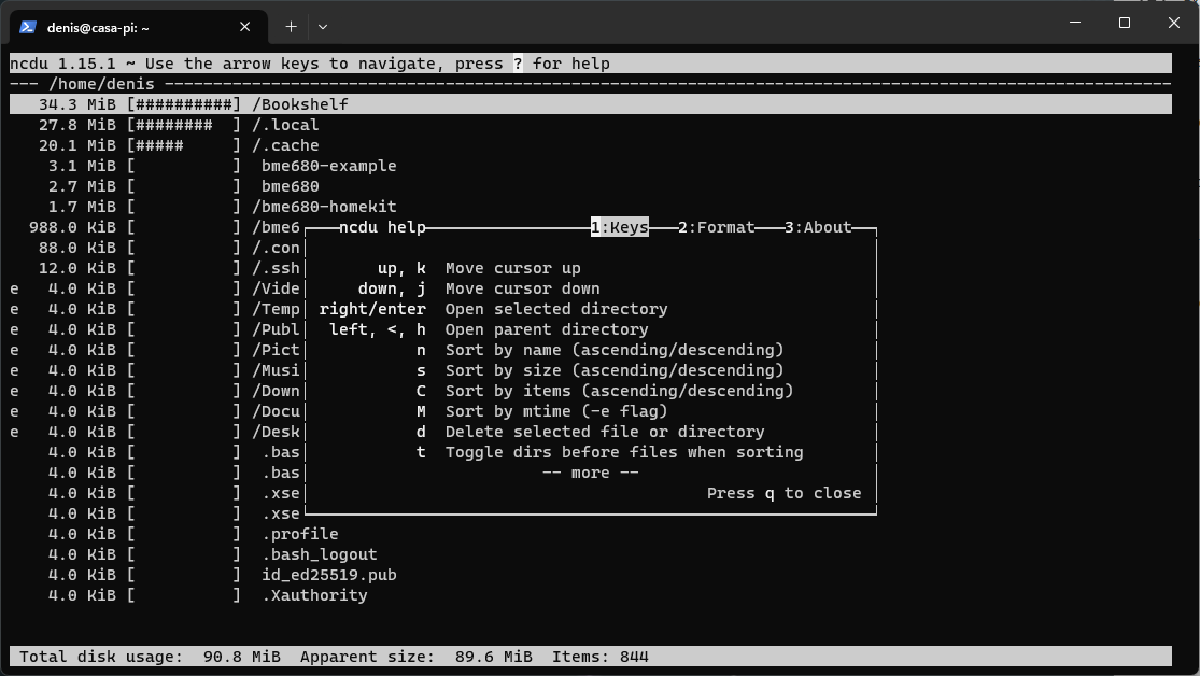This screenshot has height=676, width=1200.
Task: Click the 'Items: 844' status entry
Action: point(600,657)
